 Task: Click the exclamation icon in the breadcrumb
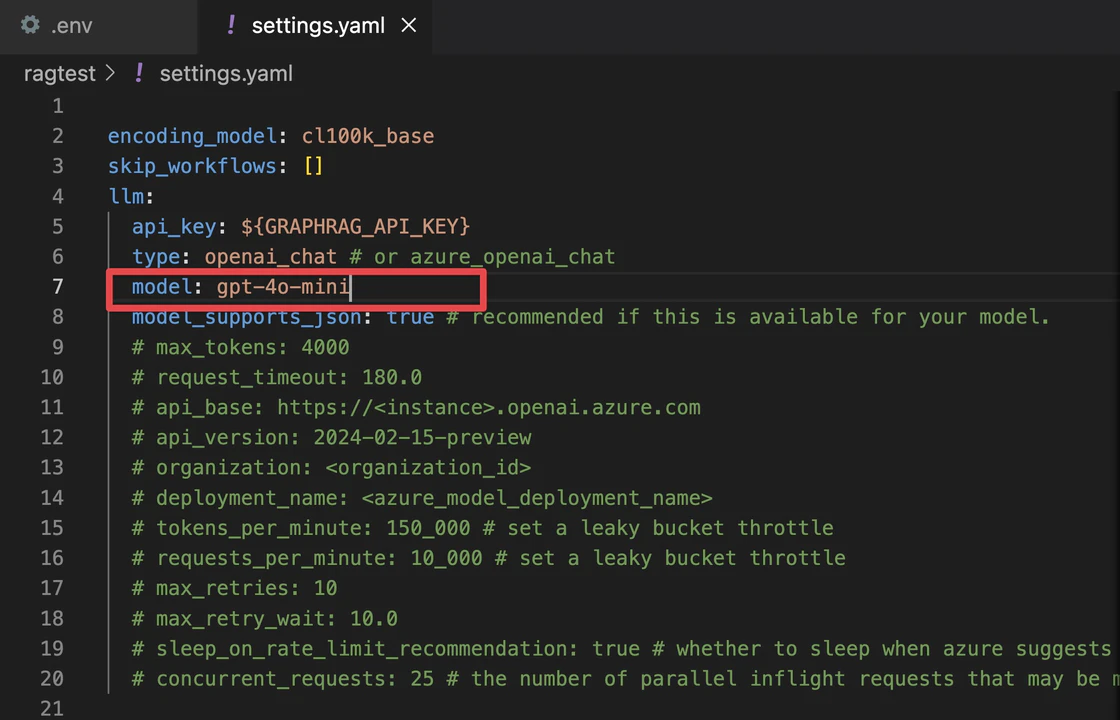point(139,73)
